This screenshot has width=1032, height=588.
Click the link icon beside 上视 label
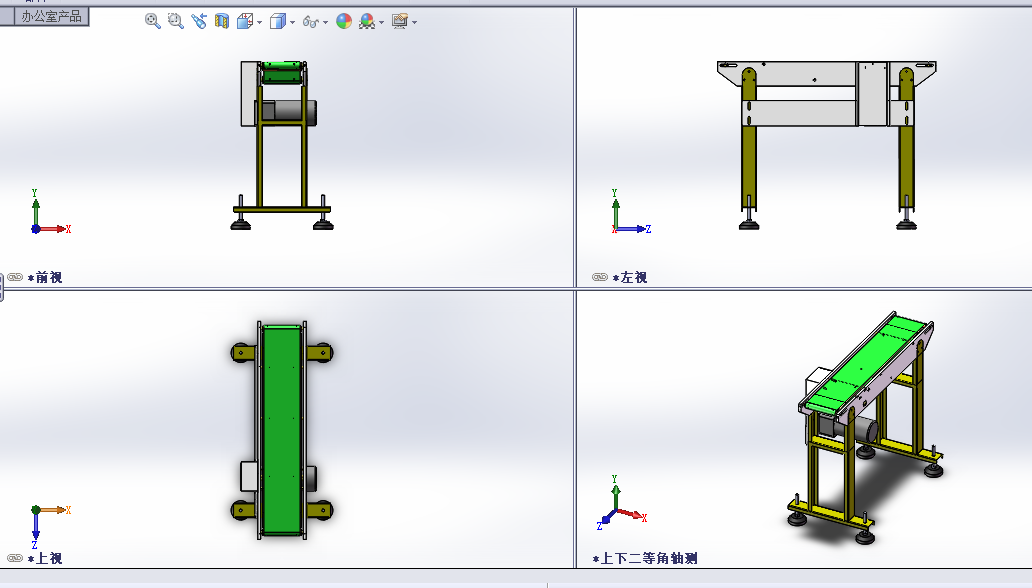point(15,558)
